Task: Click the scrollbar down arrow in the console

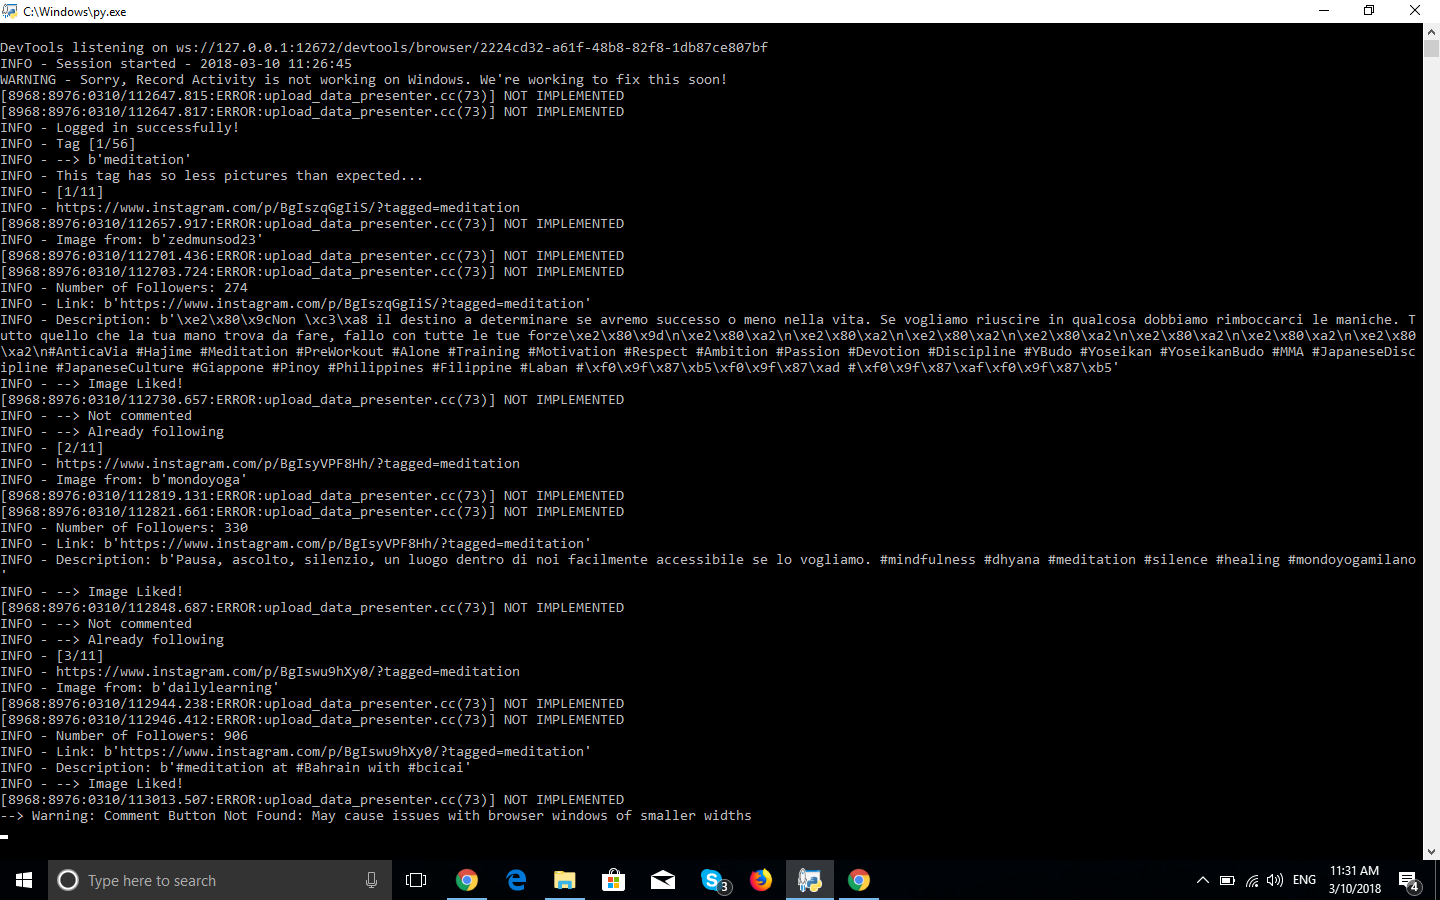Action: [x=1431, y=852]
